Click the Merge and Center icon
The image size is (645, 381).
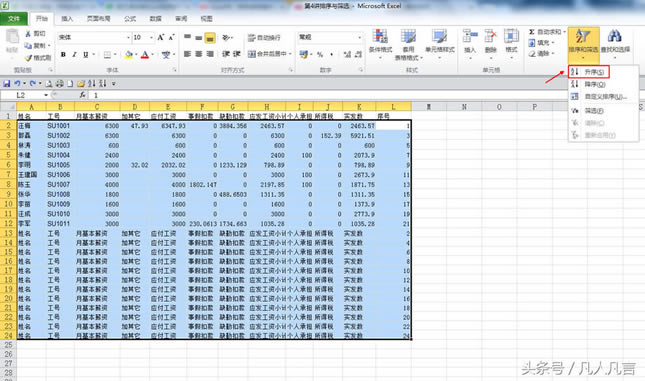(x=251, y=54)
